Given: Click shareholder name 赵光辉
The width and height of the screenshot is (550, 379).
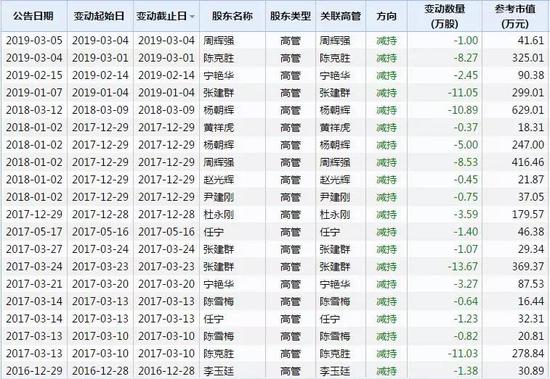Looking at the screenshot, I should [219, 180].
